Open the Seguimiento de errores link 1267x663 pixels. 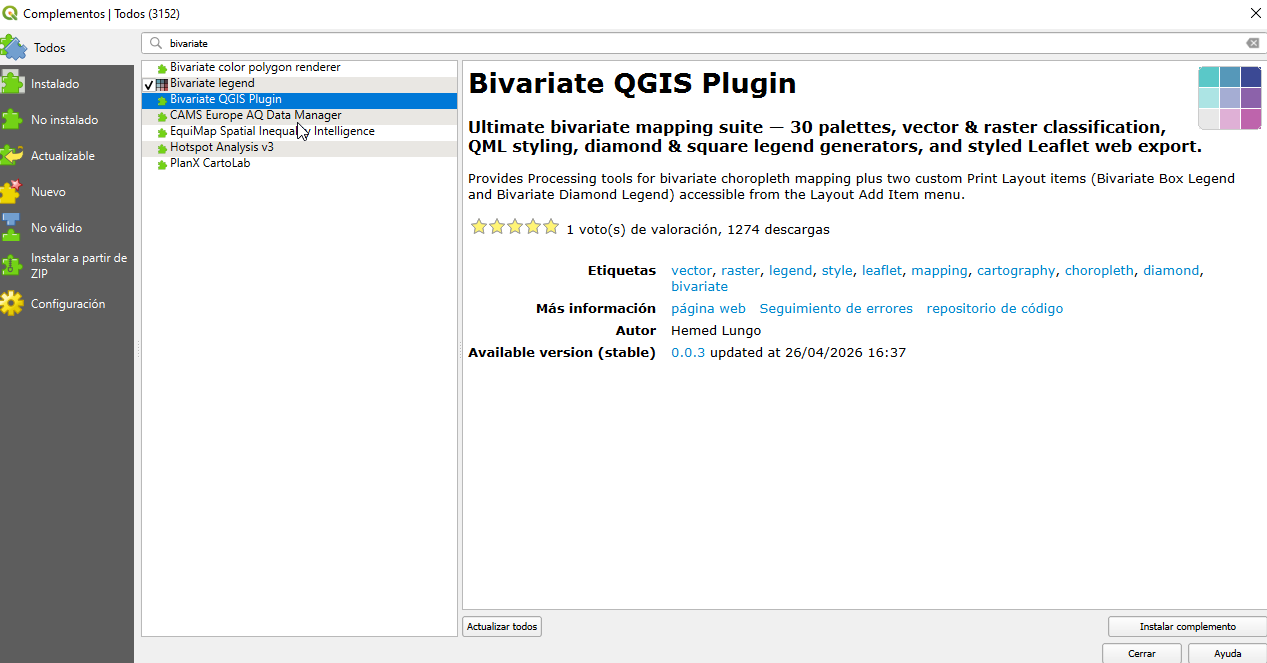[x=836, y=309]
